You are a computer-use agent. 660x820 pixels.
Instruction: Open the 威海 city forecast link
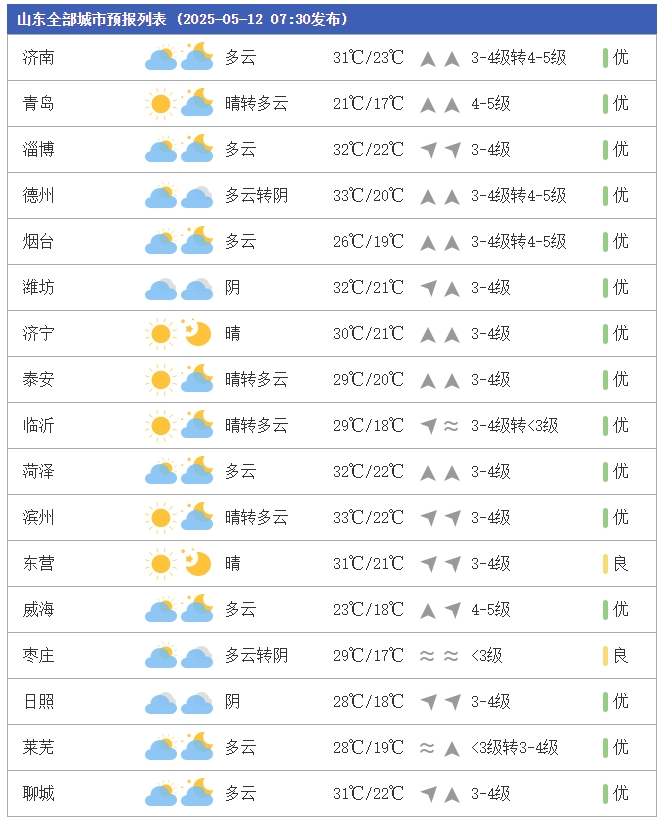(39, 610)
